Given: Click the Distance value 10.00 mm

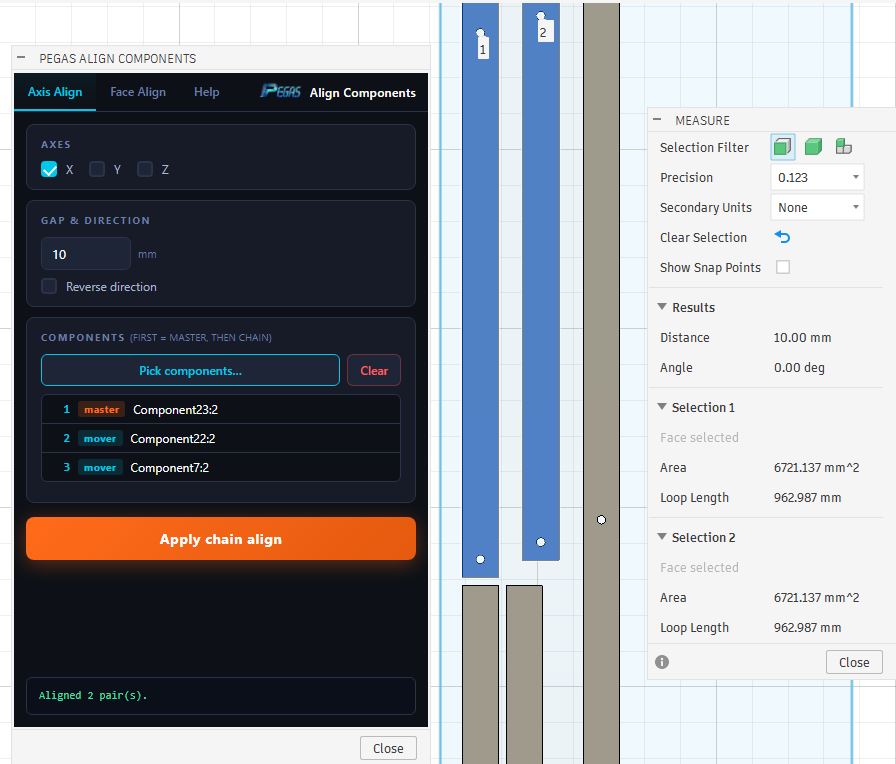Looking at the screenshot, I should click(x=802, y=337).
